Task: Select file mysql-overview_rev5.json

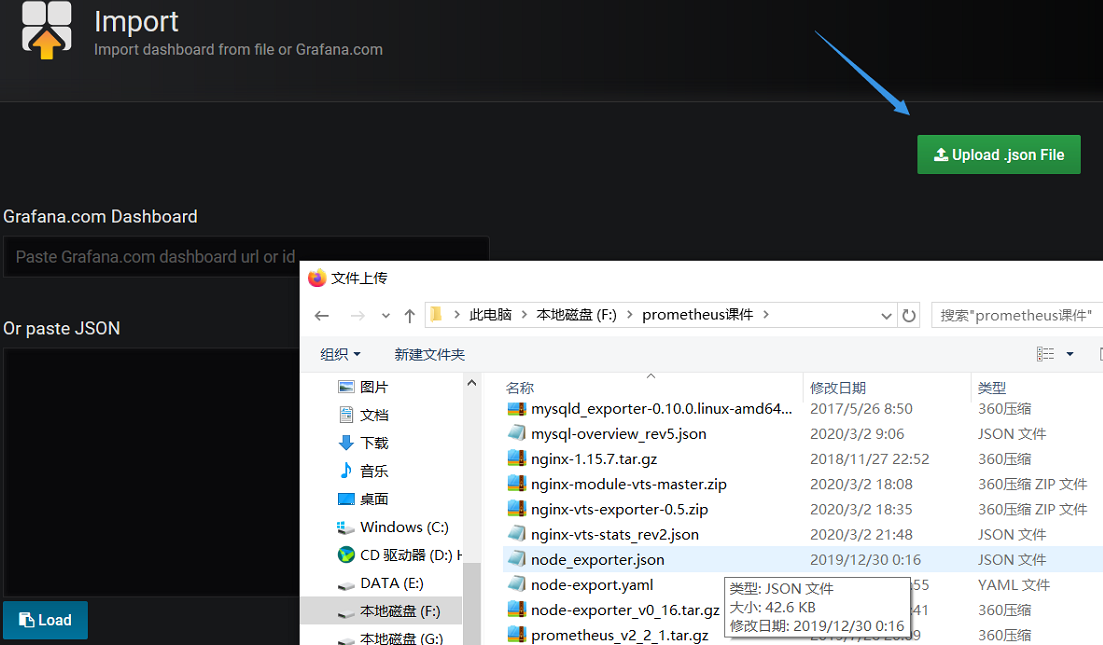Action: click(x=618, y=434)
